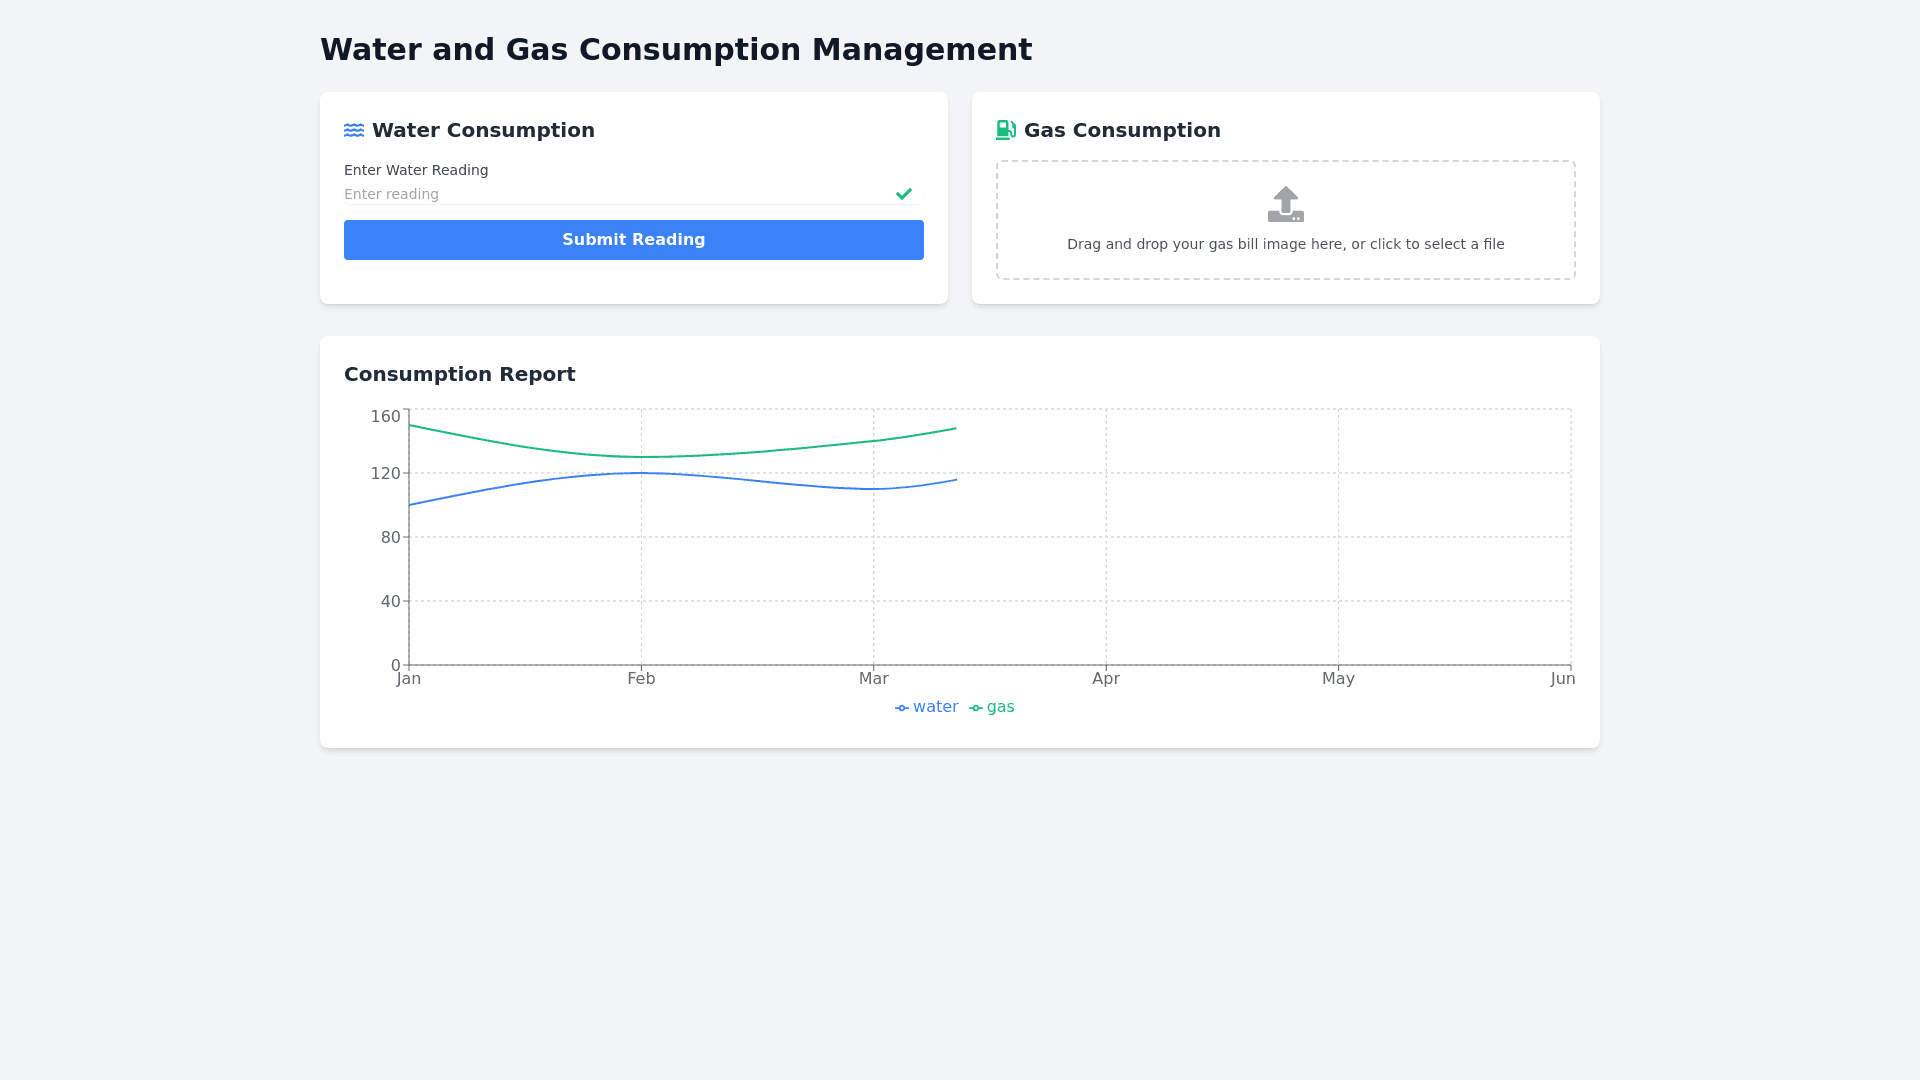Click the gas bill drop zone text

point(1285,244)
